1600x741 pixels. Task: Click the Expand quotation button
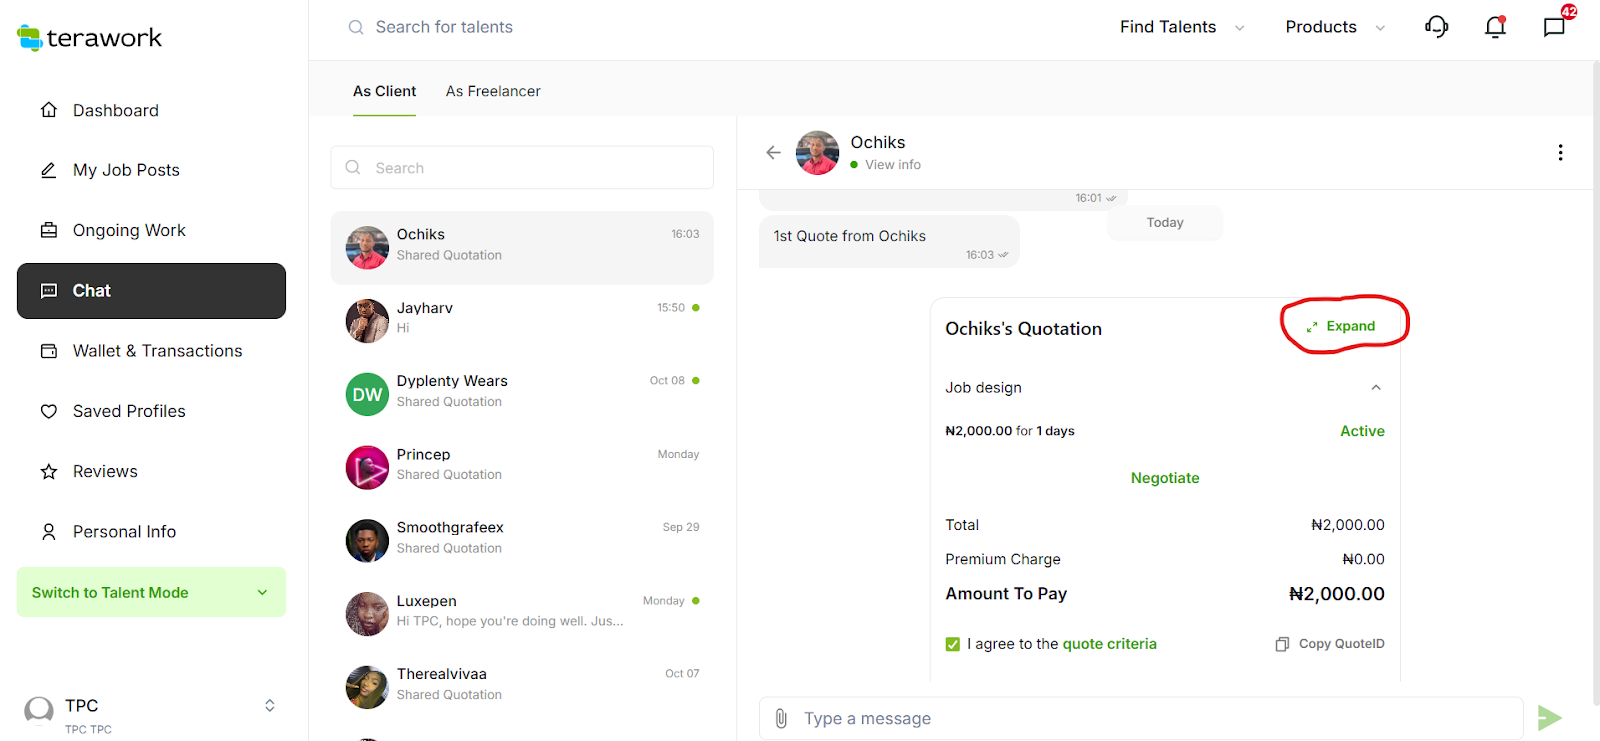coord(1342,326)
